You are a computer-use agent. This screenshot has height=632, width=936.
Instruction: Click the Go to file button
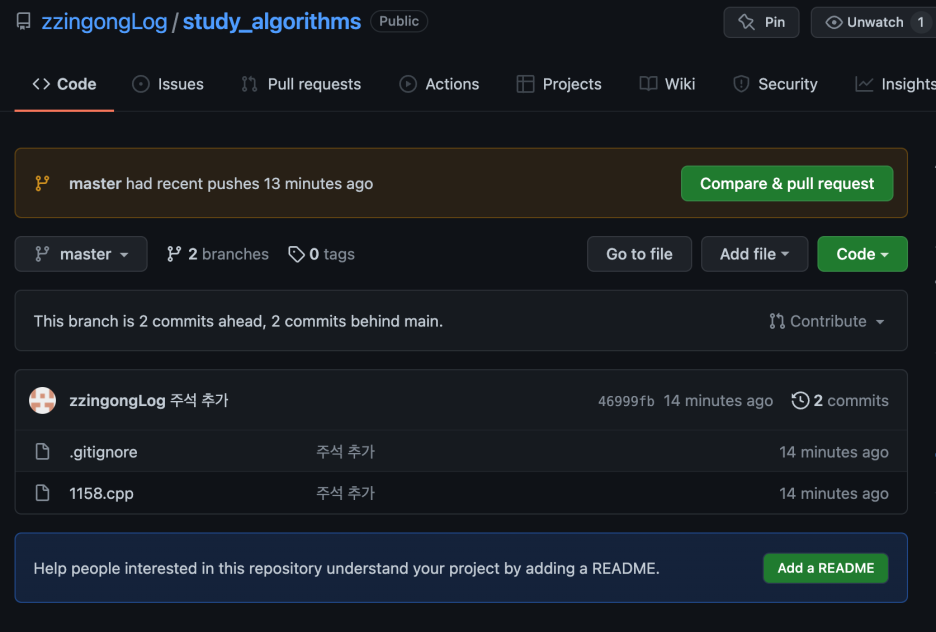point(639,254)
